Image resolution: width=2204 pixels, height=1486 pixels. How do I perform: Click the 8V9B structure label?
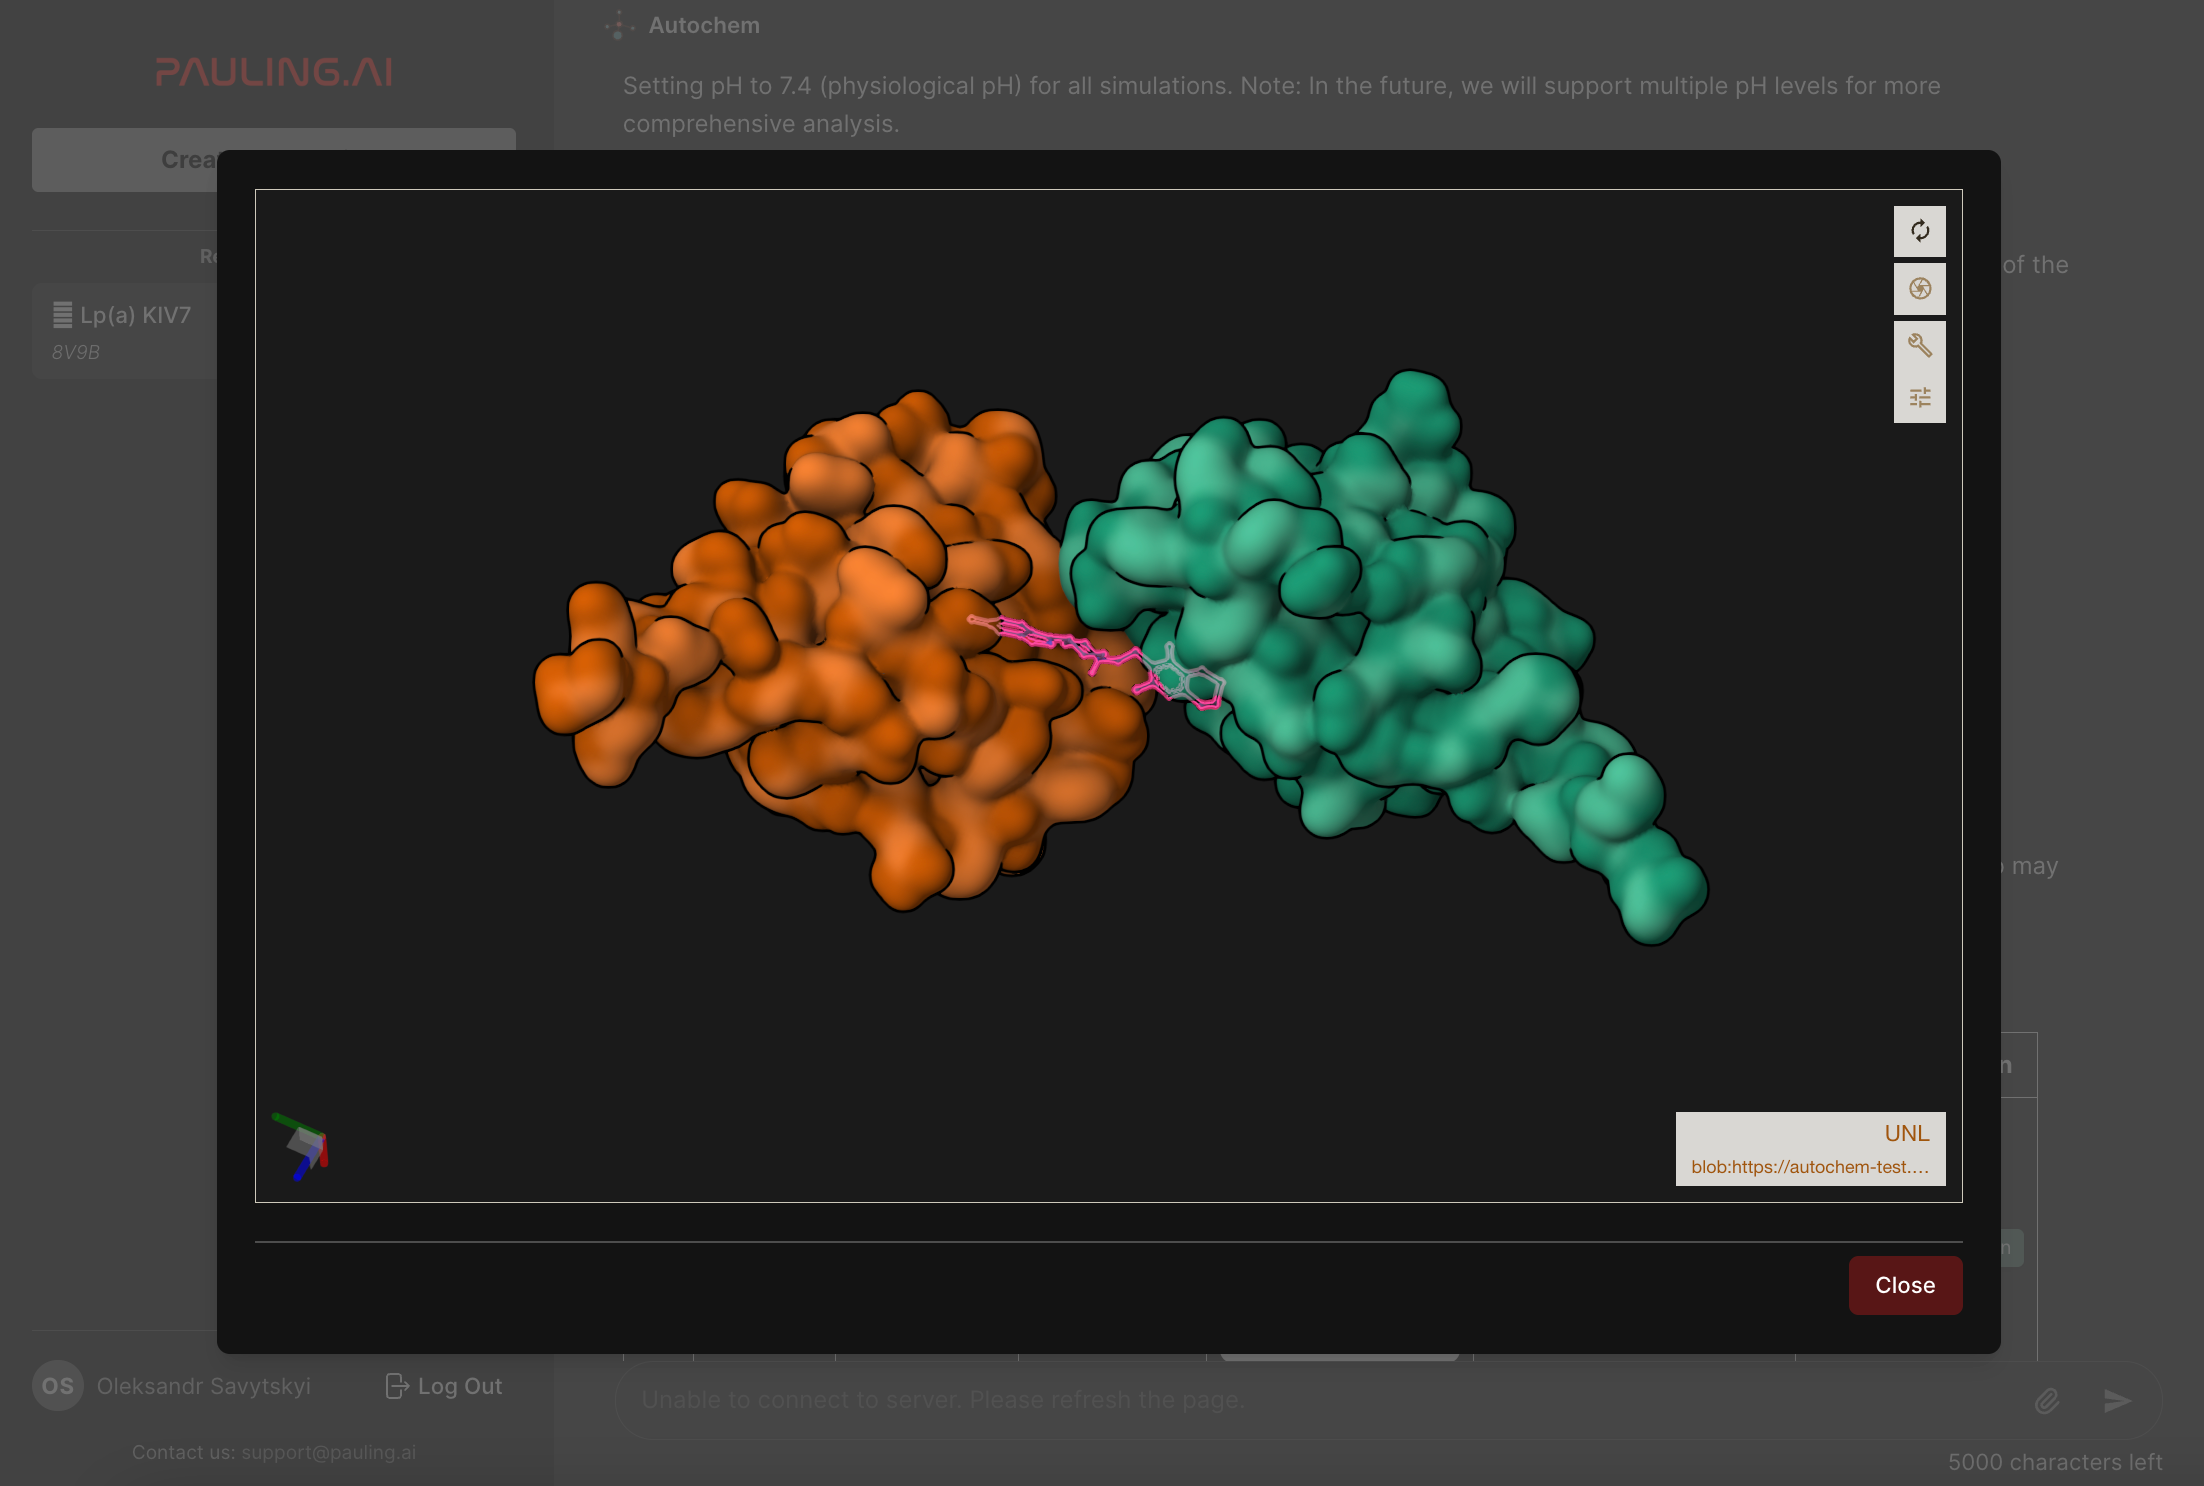[76, 352]
